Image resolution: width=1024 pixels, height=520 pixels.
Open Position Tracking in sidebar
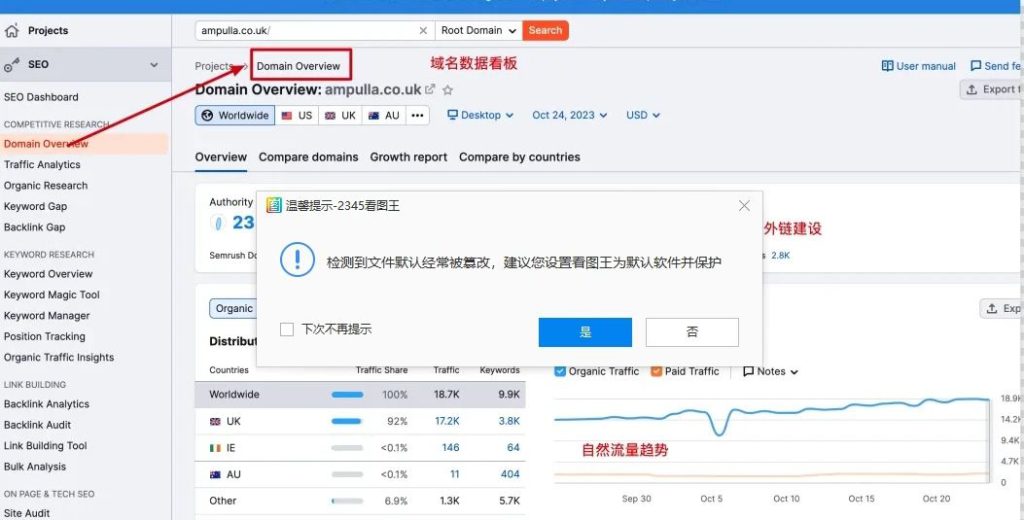point(44,337)
